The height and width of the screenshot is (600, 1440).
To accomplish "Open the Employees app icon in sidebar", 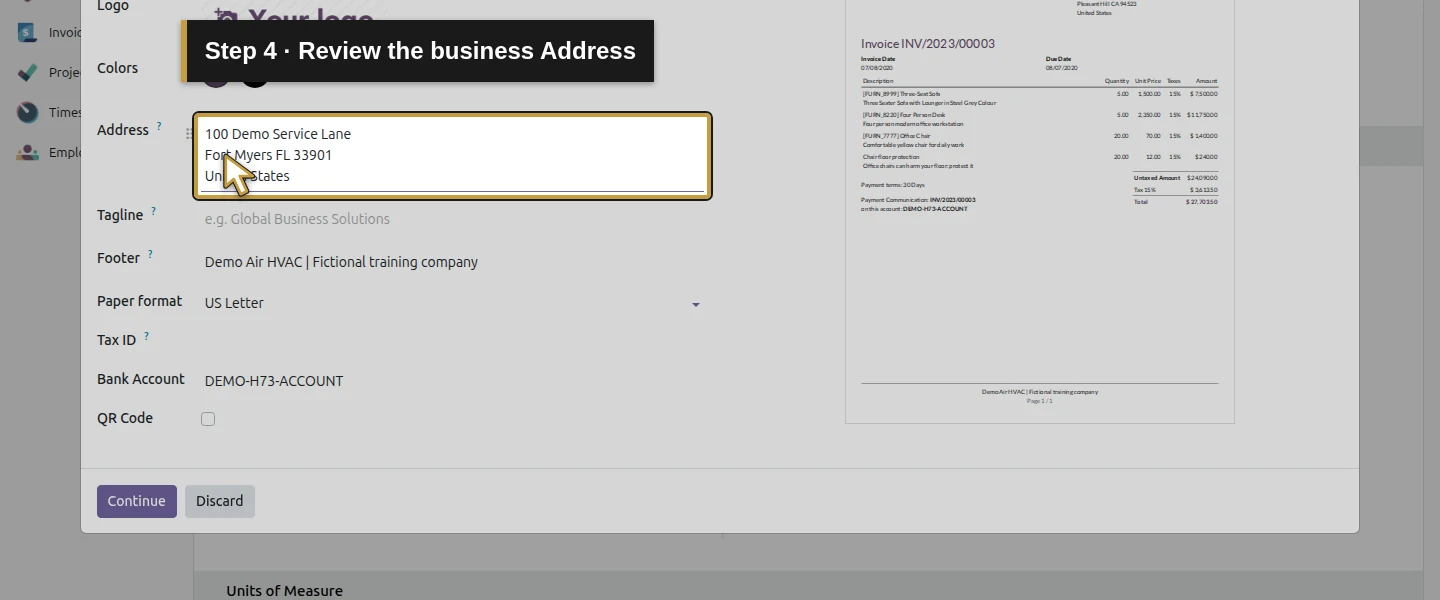I will click(28, 153).
